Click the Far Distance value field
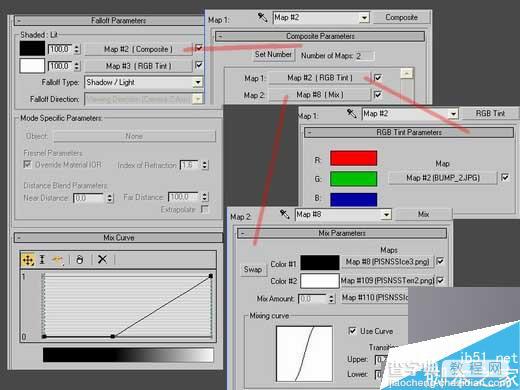 coord(184,197)
